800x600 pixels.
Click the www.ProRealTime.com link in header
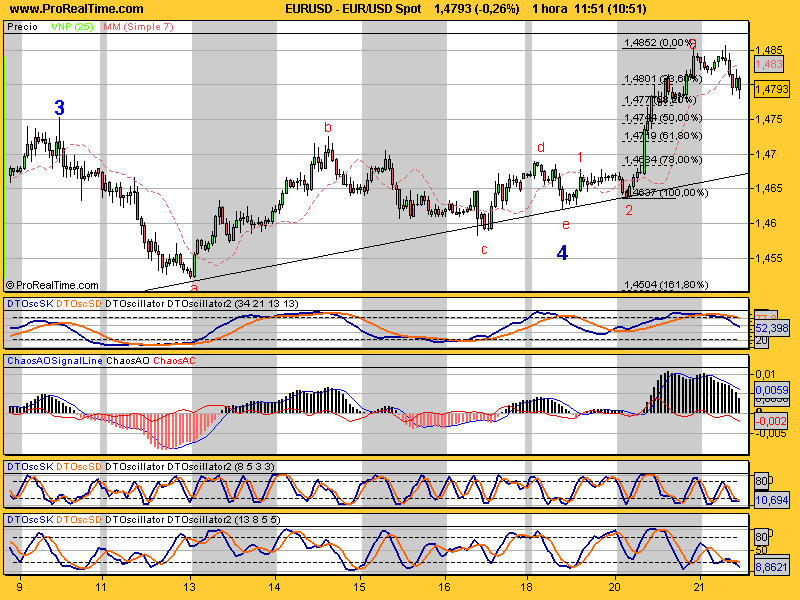(x=77, y=9)
